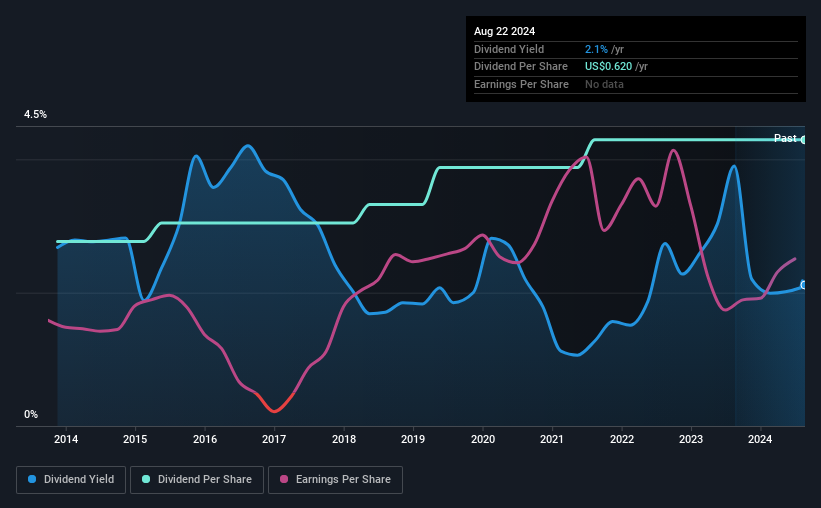Click the 2018 x-axis label
This screenshot has height=508, width=821.
click(x=344, y=439)
